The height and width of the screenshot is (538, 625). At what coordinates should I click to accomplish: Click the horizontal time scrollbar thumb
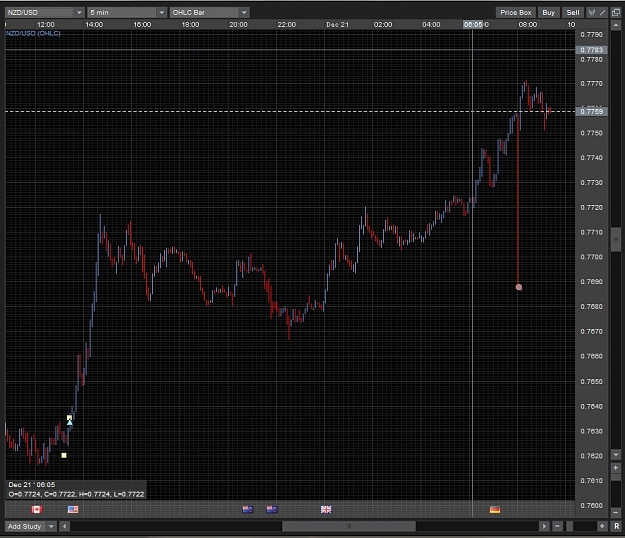(x=349, y=526)
